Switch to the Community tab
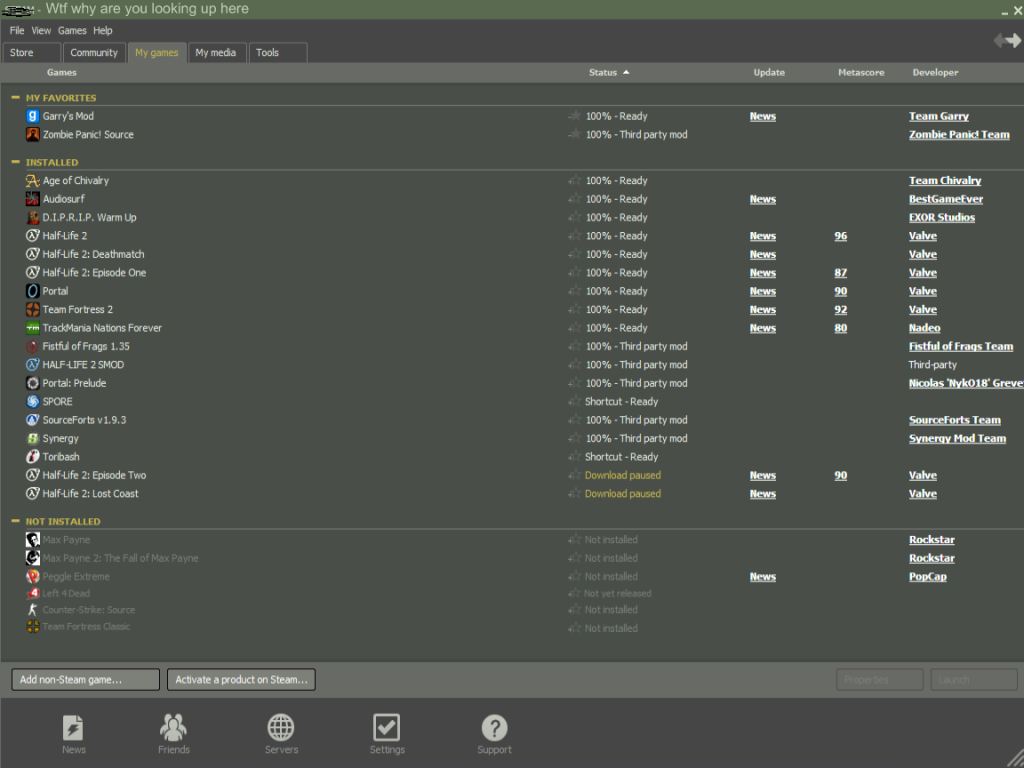The height and width of the screenshot is (768, 1024). (94, 53)
